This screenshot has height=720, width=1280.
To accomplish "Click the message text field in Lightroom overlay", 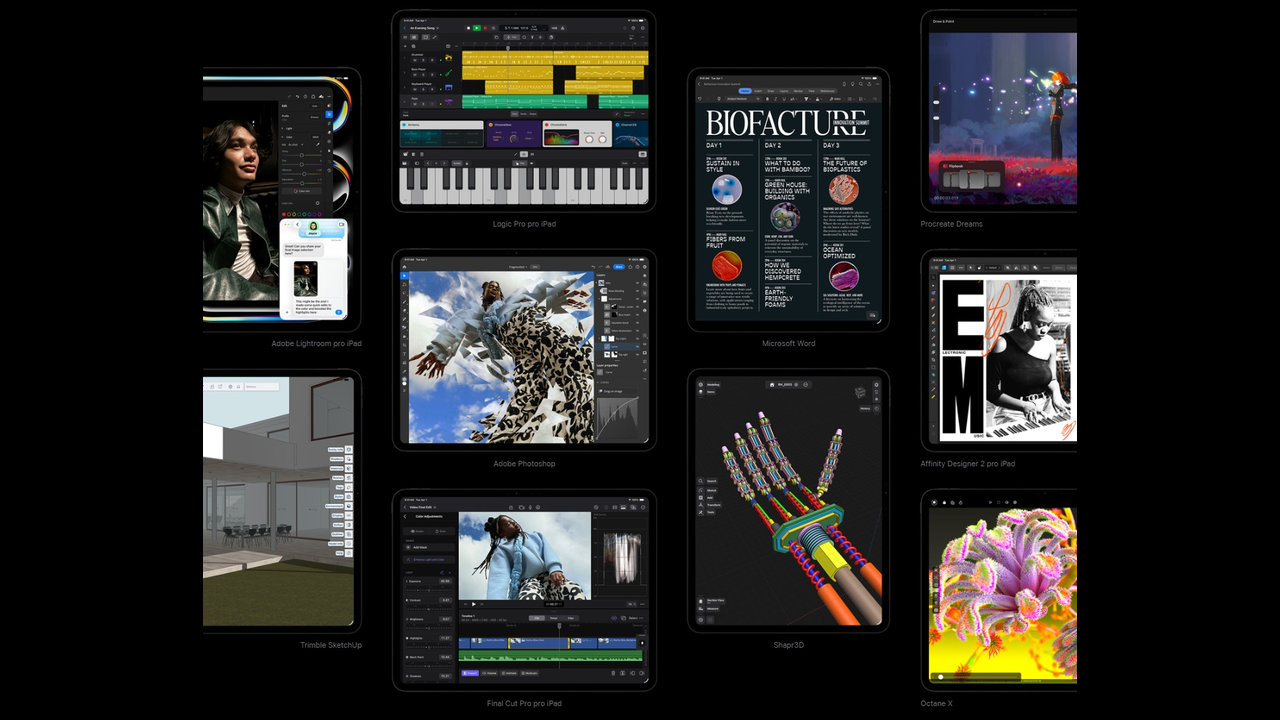I will [x=312, y=313].
